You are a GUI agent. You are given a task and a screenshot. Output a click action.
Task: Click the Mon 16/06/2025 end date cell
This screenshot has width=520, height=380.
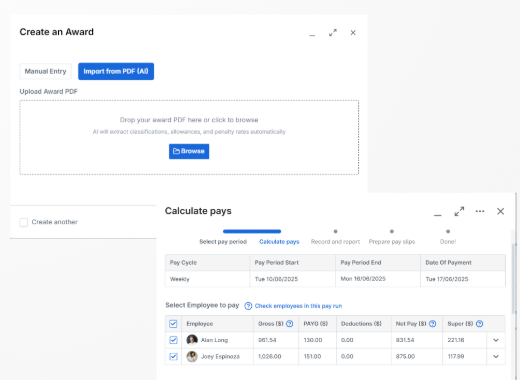(x=378, y=279)
